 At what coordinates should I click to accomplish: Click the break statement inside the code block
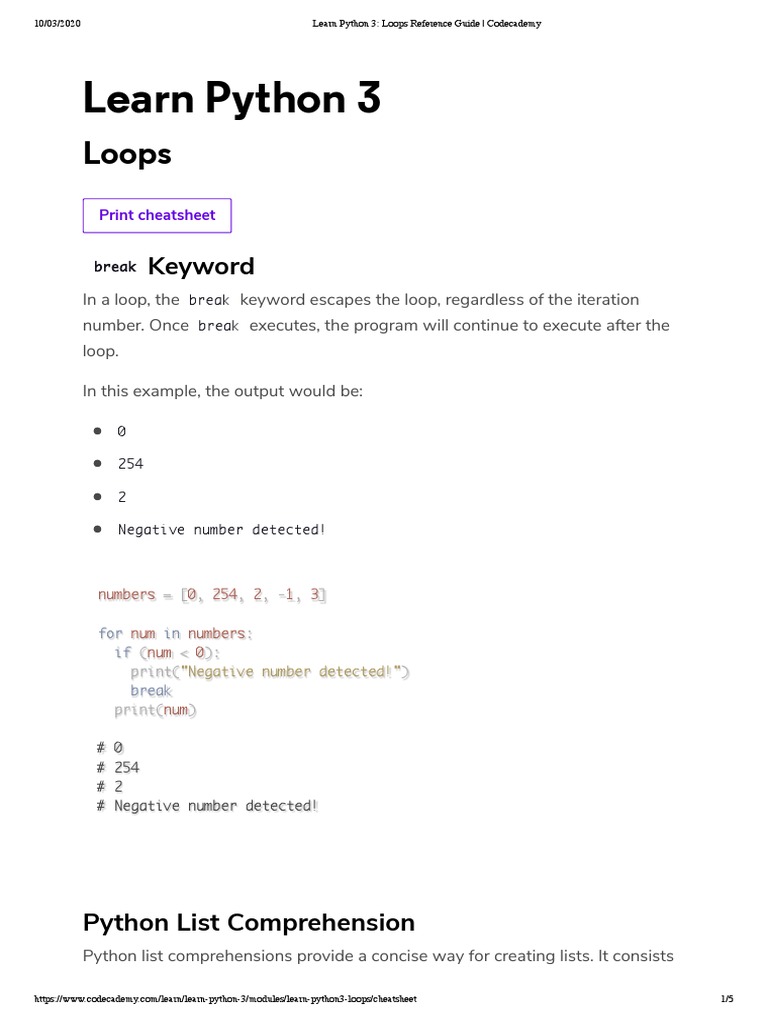point(151,691)
